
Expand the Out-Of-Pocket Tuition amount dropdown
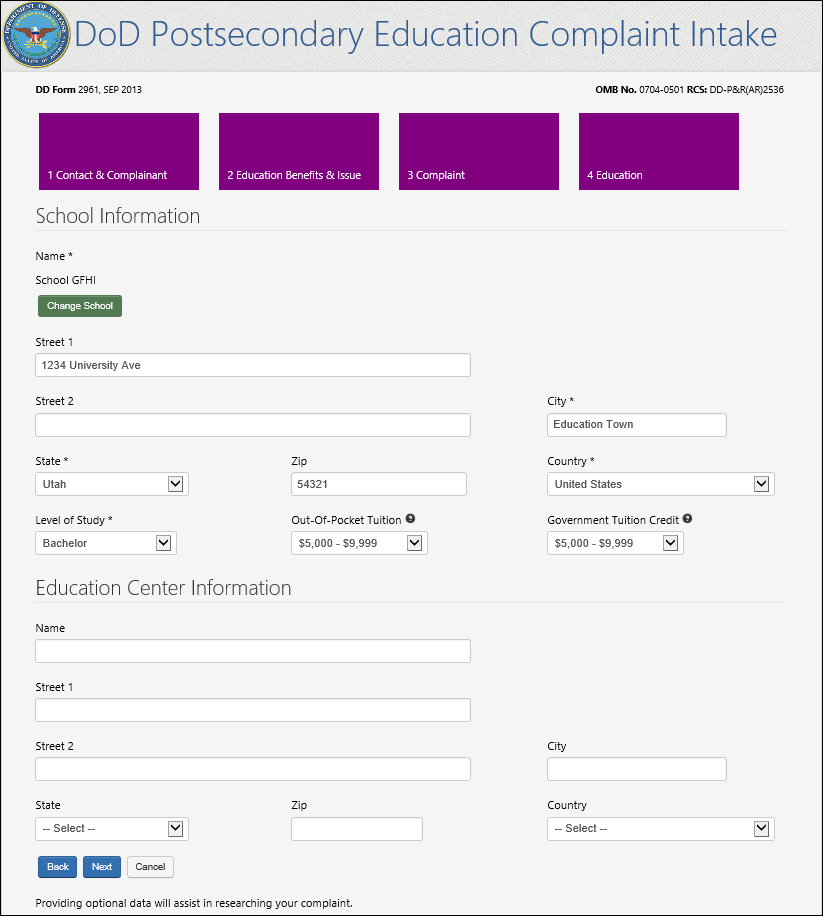tap(359, 543)
